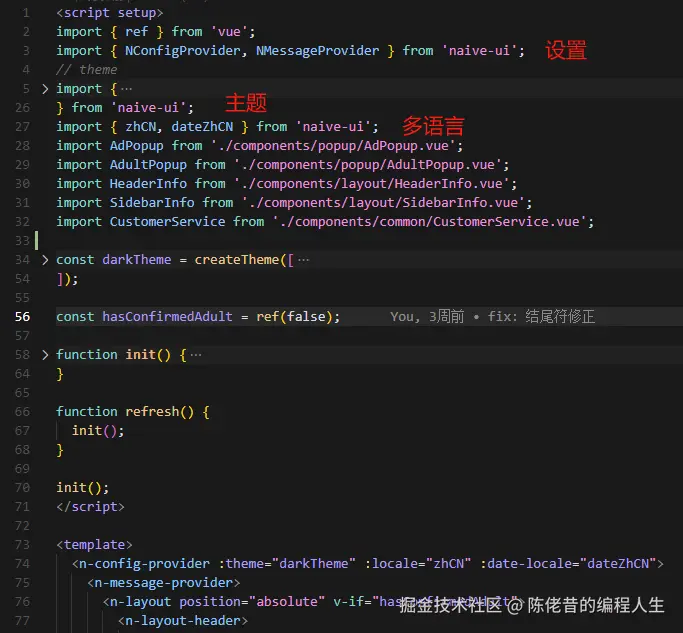Click 'refresh' function name on line 66
This screenshot has height=633, width=683.
click(x=152, y=412)
